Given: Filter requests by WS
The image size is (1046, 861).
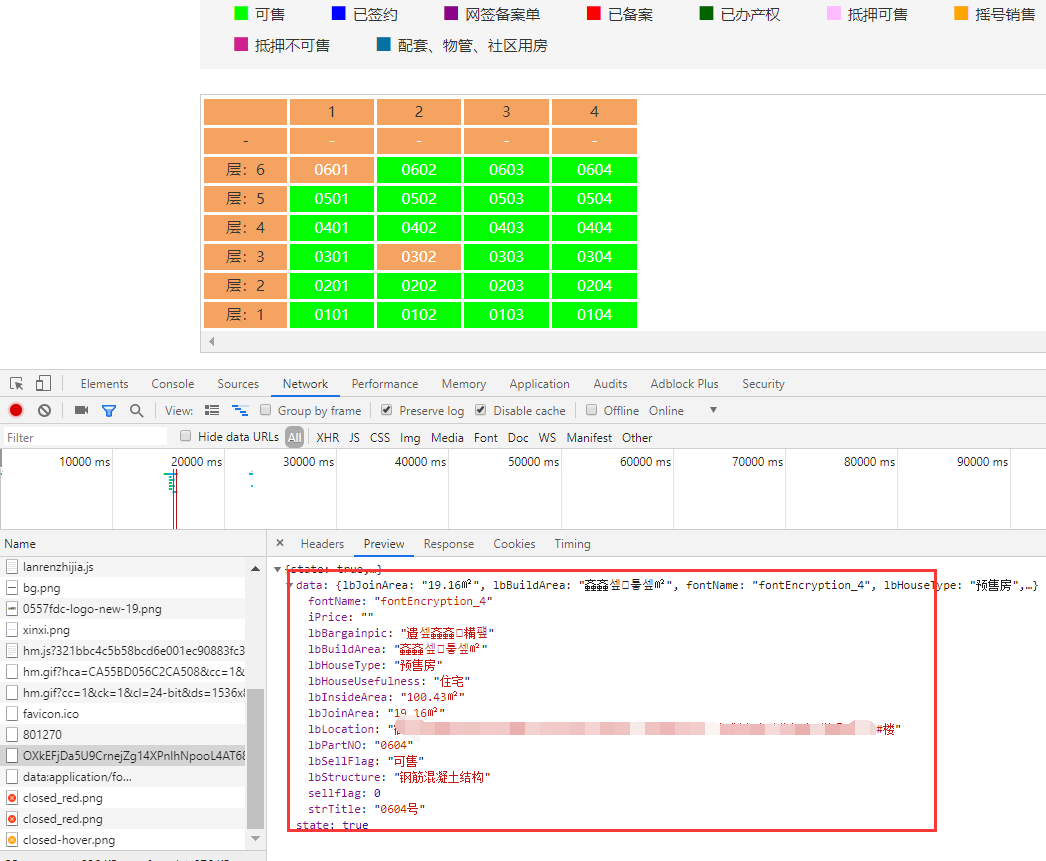Looking at the screenshot, I should tap(547, 438).
